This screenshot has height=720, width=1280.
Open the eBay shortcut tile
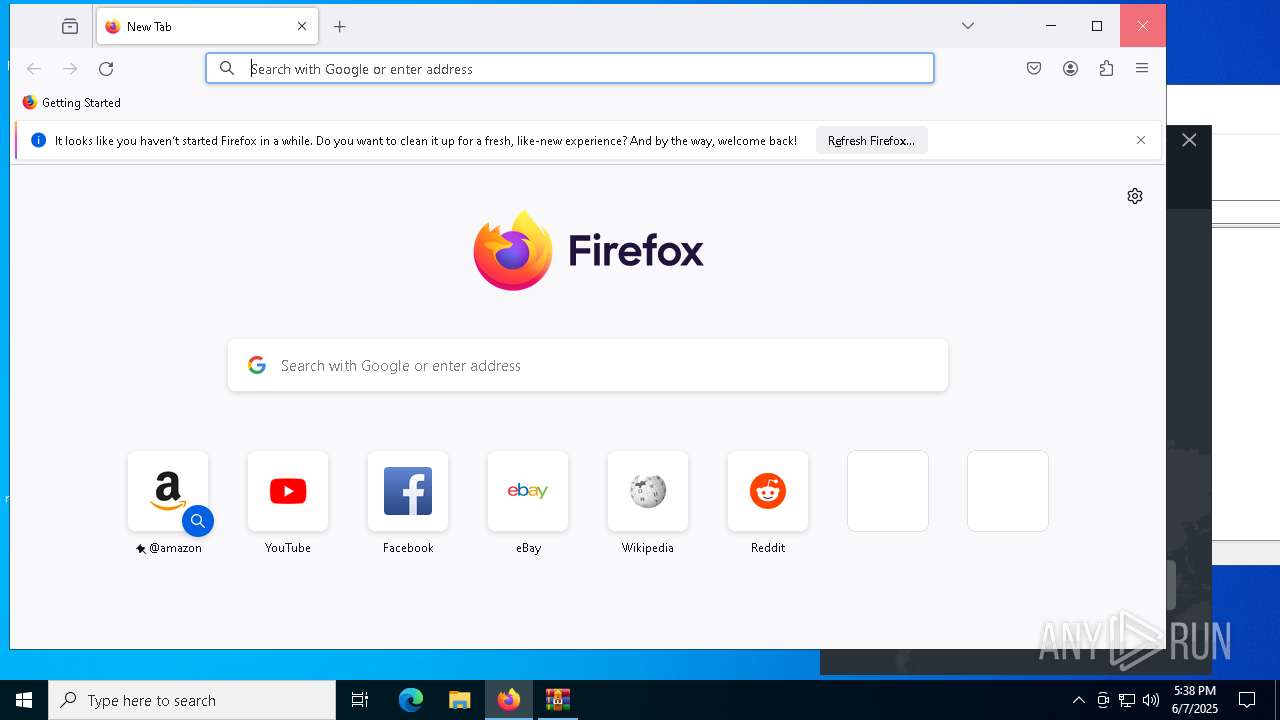(528, 491)
